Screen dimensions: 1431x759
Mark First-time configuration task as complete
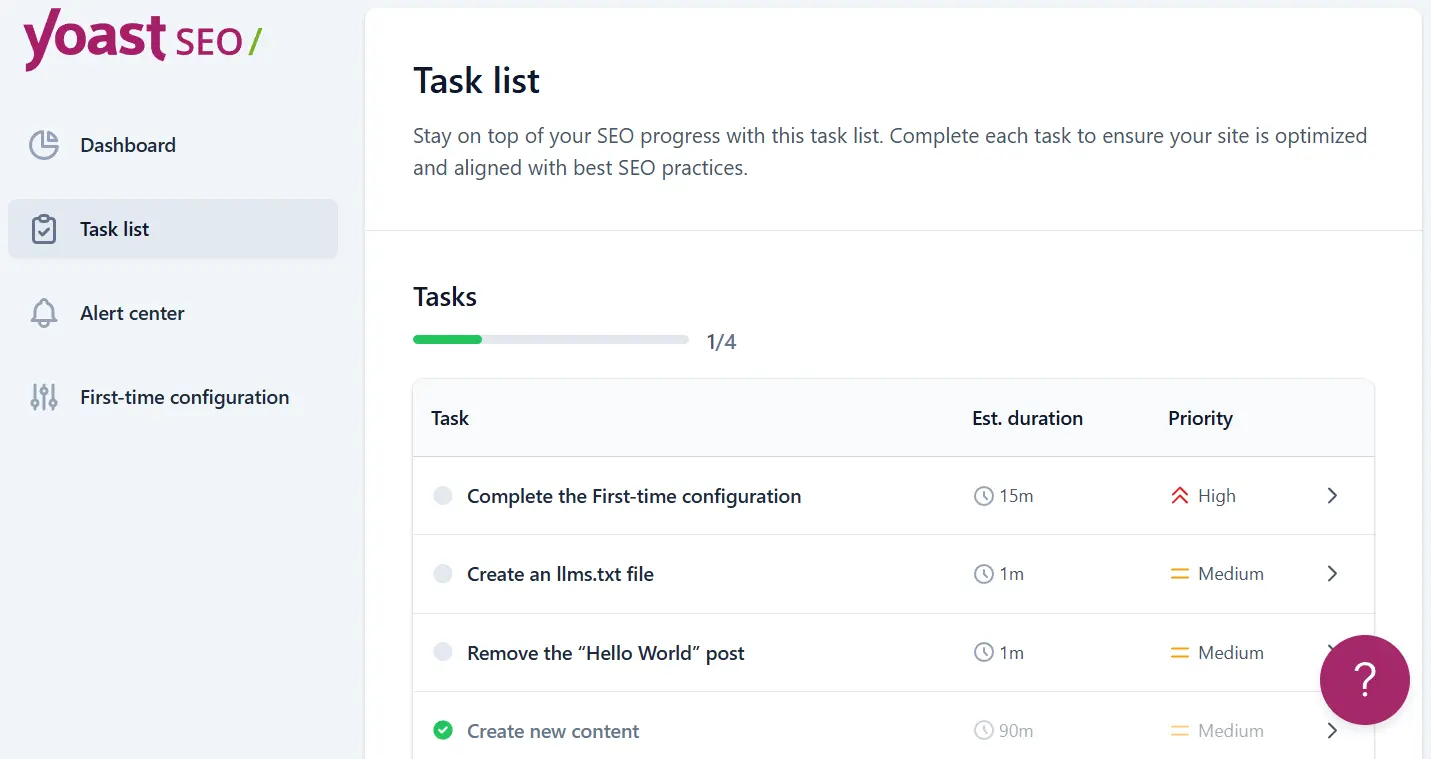(x=442, y=495)
